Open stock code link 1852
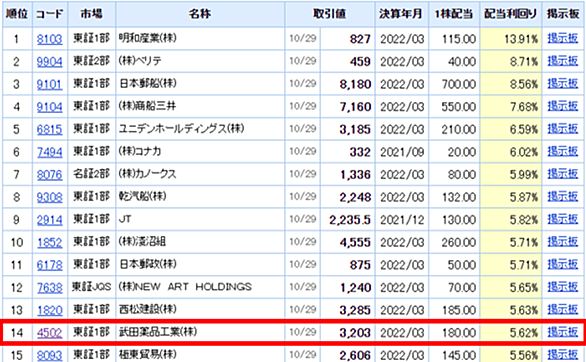Screen dimensions: 586x362 coord(50,242)
